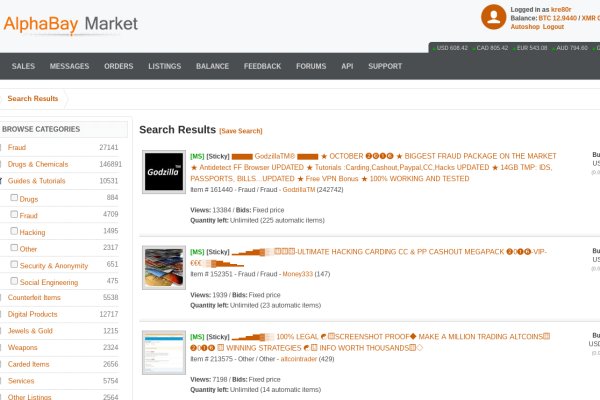Image resolution: width=600 pixels, height=400 pixels.
Task: Open the Weapons category
Action: pos(23,348)
